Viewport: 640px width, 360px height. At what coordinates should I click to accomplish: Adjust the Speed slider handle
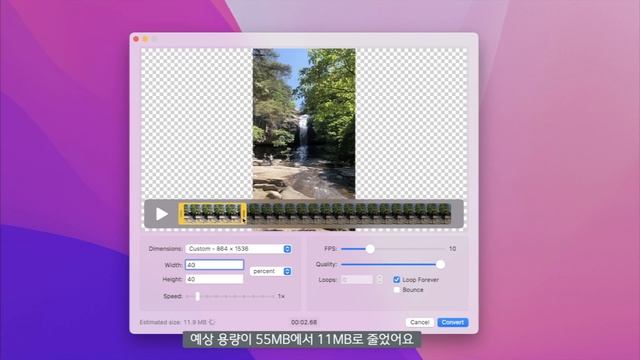pyautogui.click(x=198, y=296)
